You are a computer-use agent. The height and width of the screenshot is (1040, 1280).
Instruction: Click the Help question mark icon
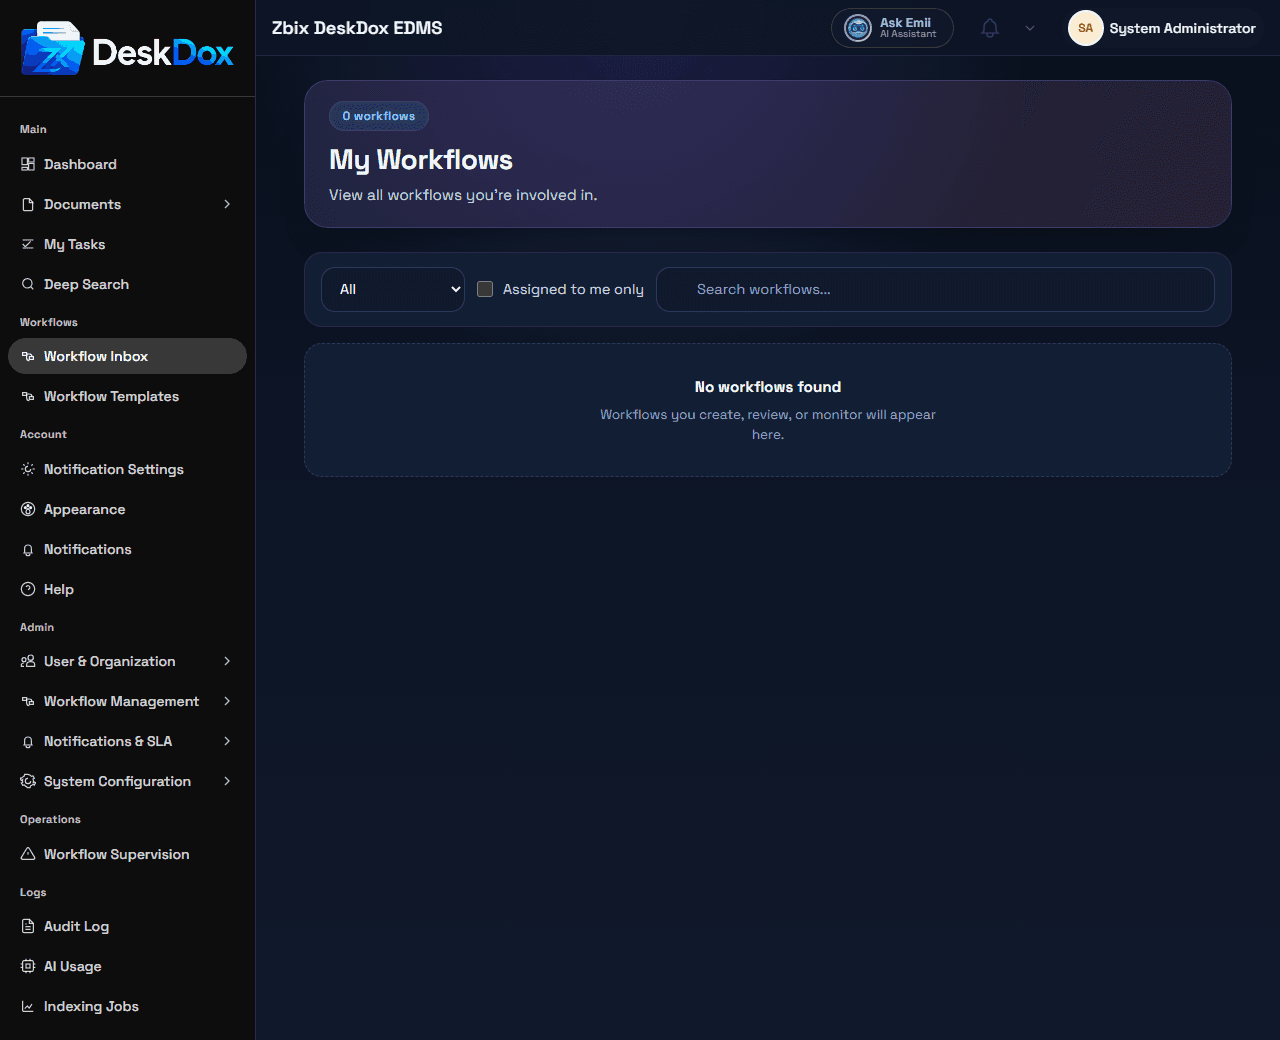[28, 589]
